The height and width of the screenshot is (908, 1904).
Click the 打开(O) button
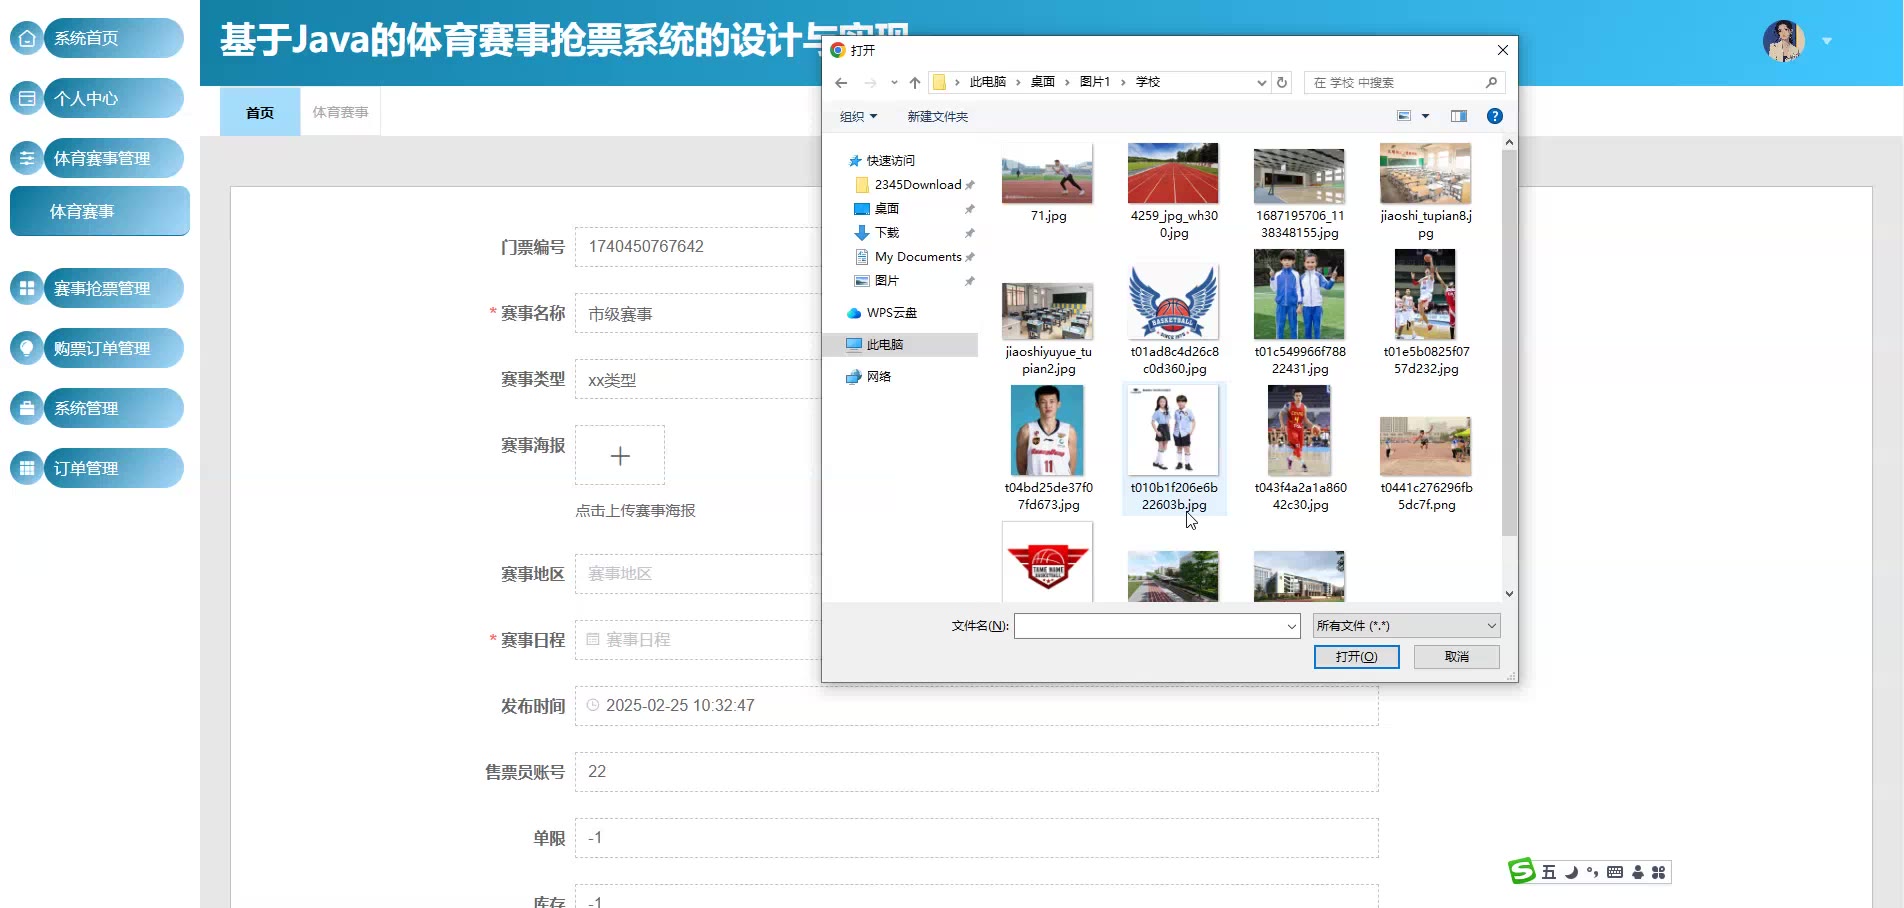point(1356,656)
